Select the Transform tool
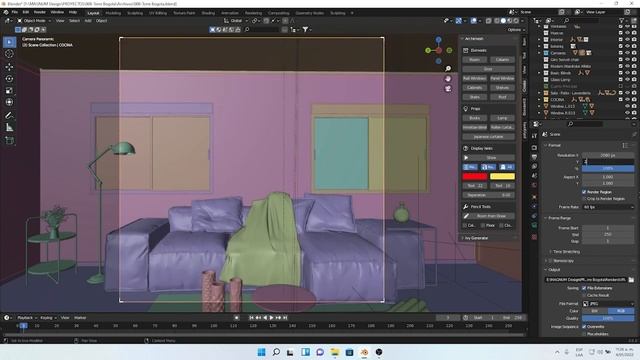Image resolution: width=640 pixels, height=360 pixels. pyautogui.click(x=9, y=102)
